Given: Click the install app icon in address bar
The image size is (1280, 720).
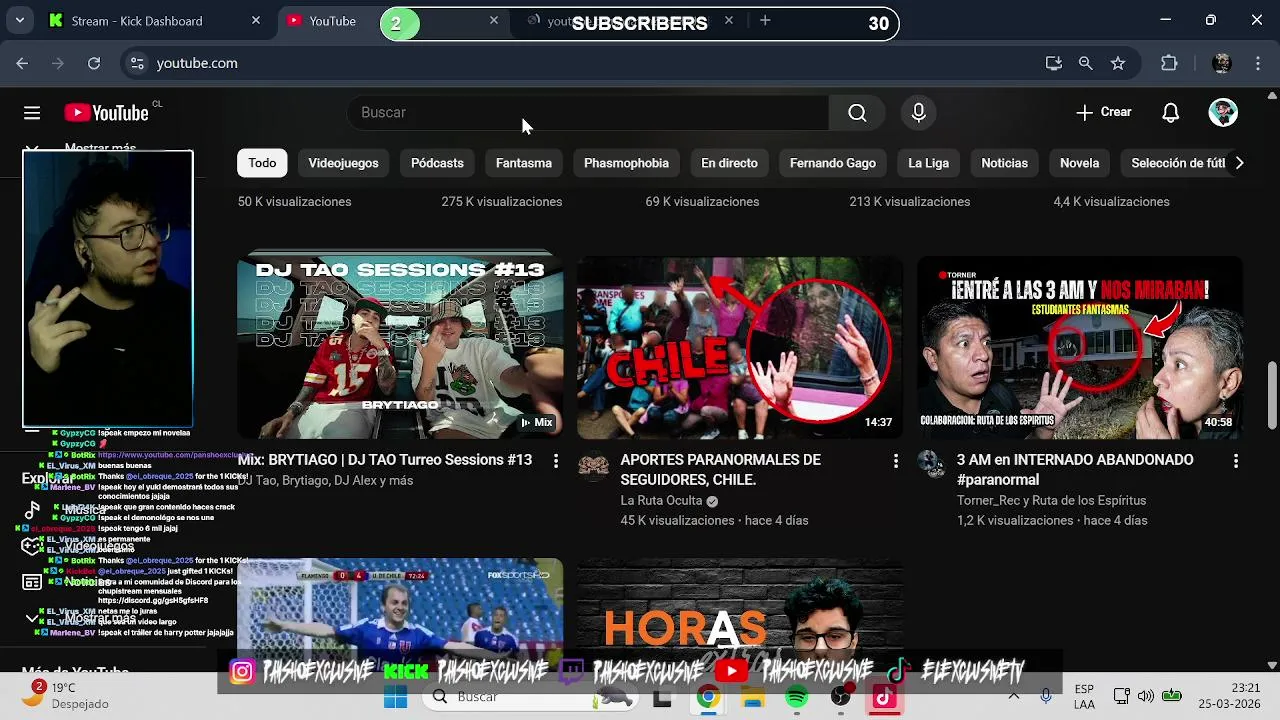Looking at the screenshot, I should click(1053, 63).
